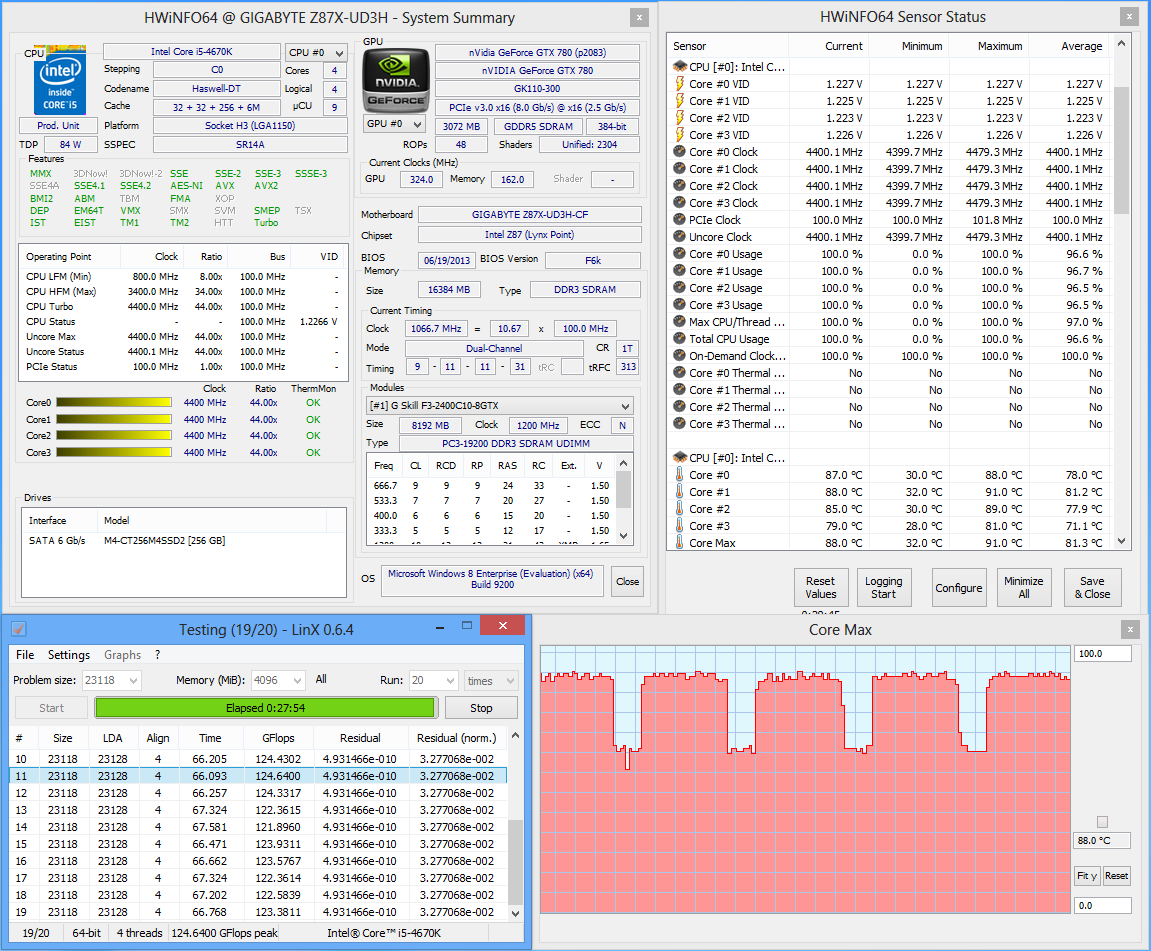The width and height of the screenshot is (1151, 951).
Task: Click the Uncore Clock sensor icon
Action: [x=680, y=236]
